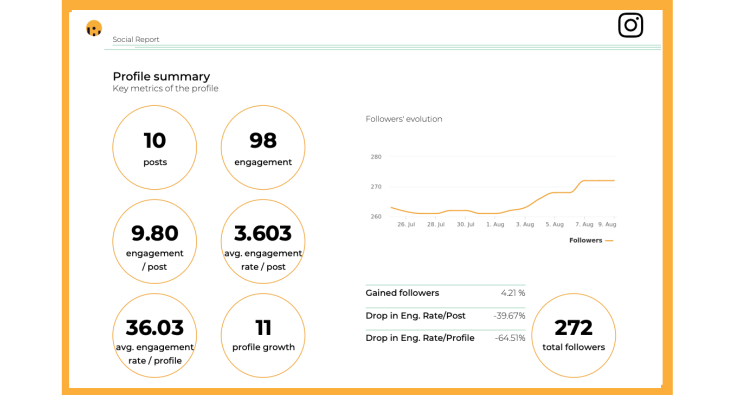Select the Drop in Eng. Rate/Post row

(445, 315)
